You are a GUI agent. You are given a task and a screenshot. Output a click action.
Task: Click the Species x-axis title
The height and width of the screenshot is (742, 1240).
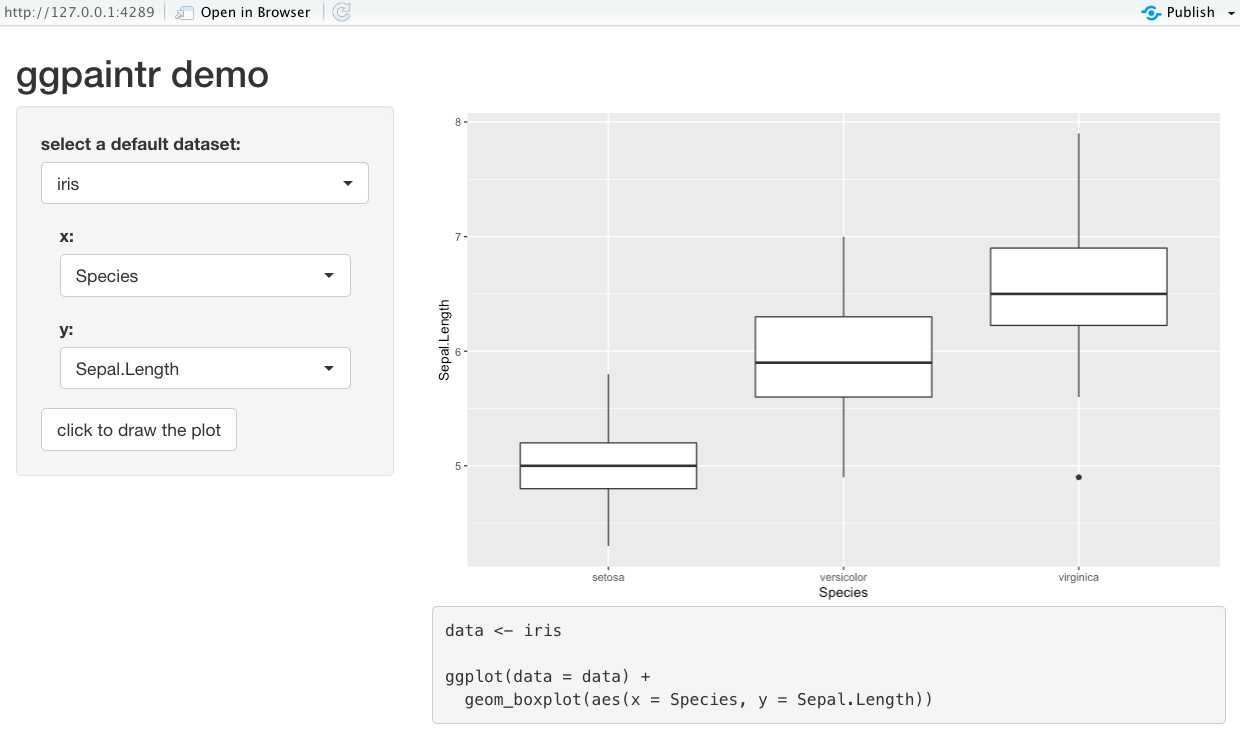click(x=843, y=593)
